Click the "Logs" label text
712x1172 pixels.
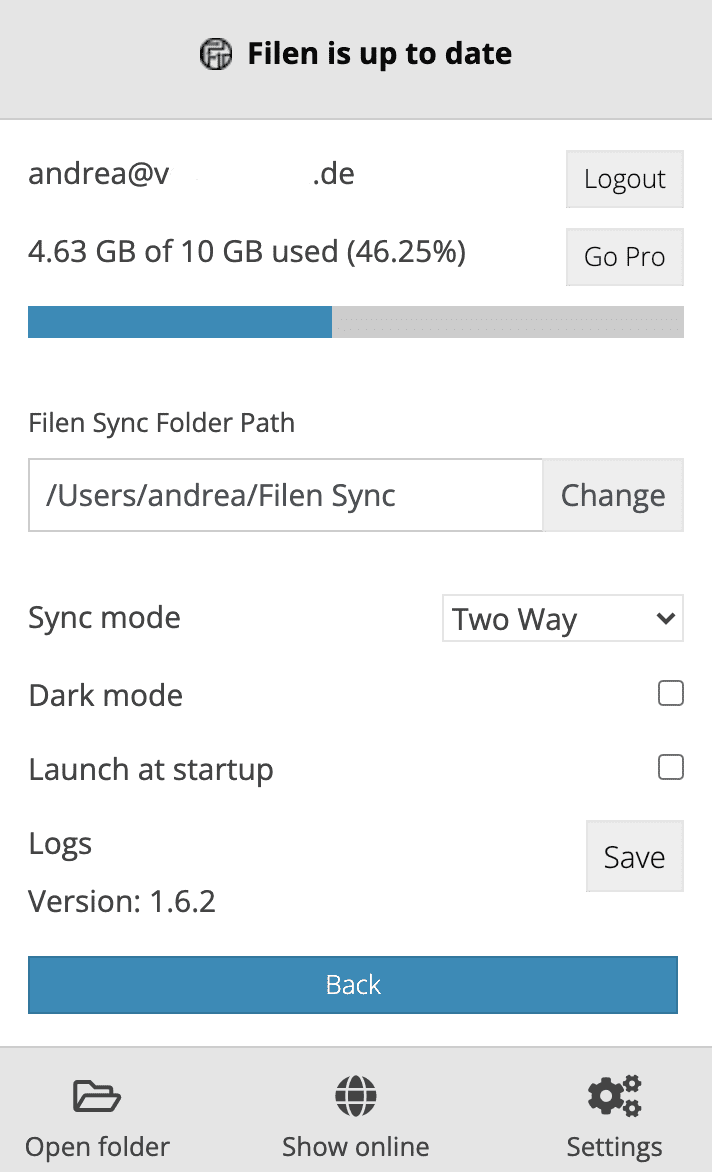60,844
